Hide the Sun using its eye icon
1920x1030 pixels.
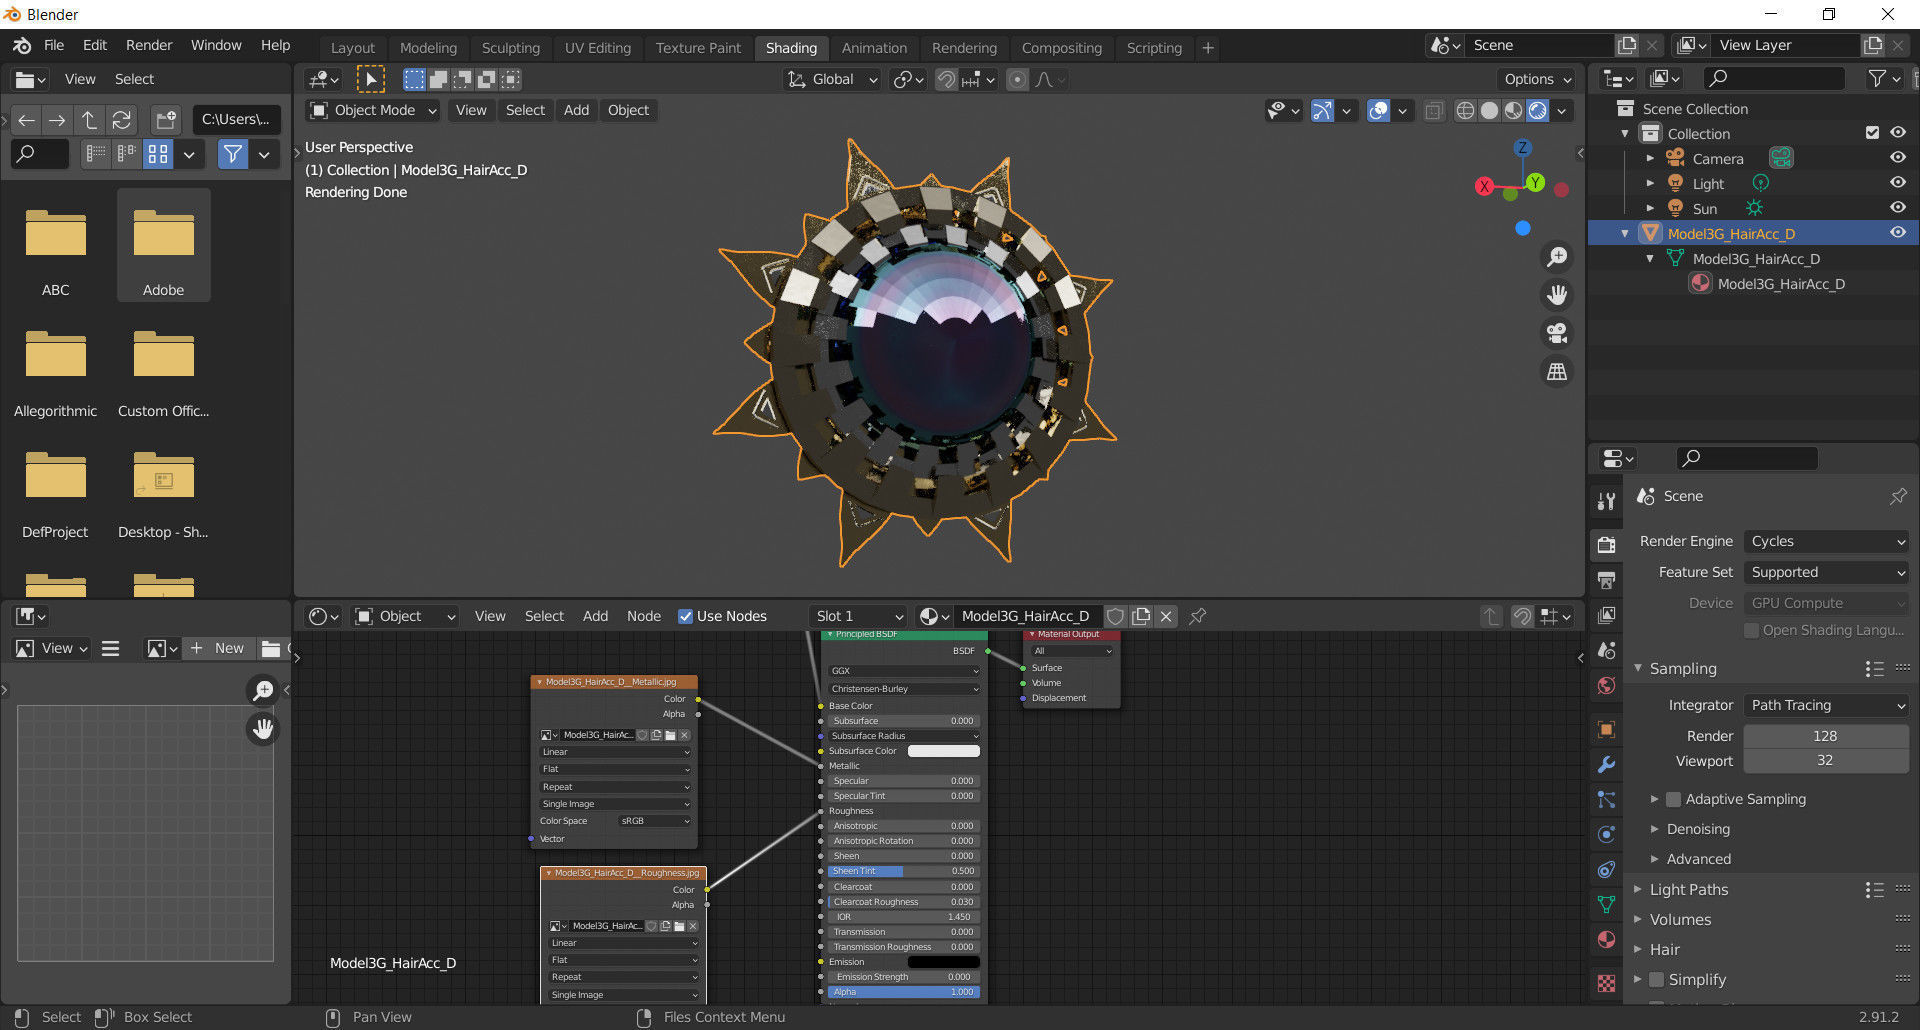click(1897, 207)
